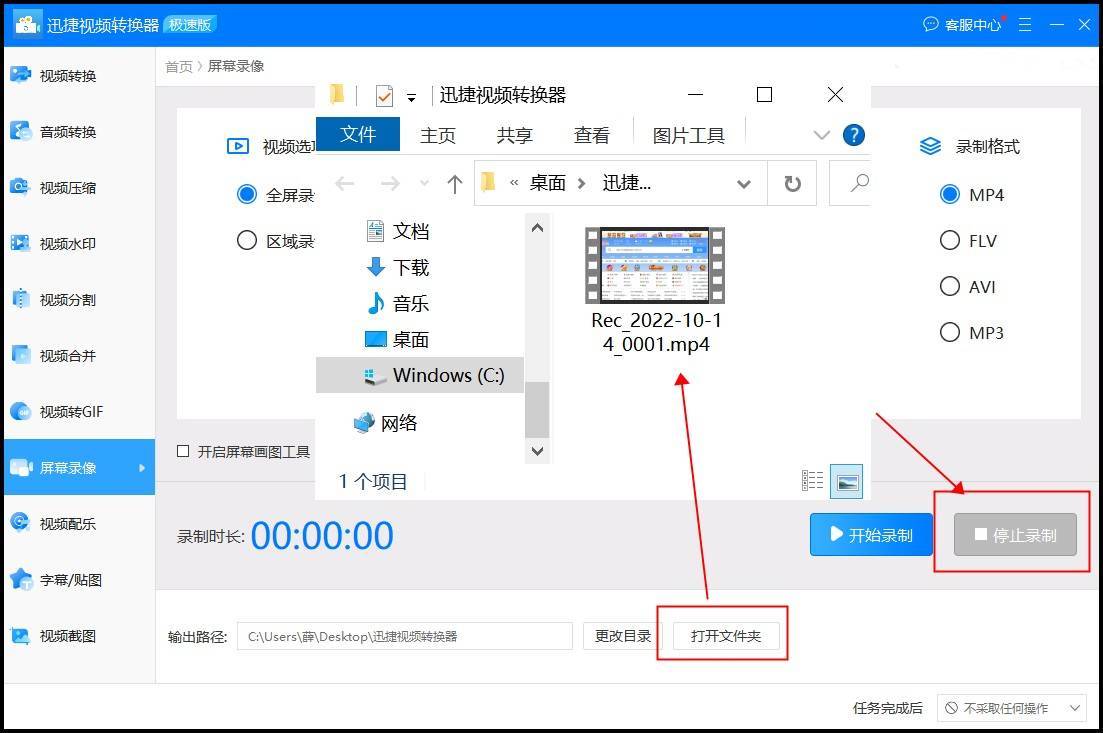Open the 客服中心 support center
Image resolution: width=1103 pixels, height=733 pixels.
[x=962, y=24]
